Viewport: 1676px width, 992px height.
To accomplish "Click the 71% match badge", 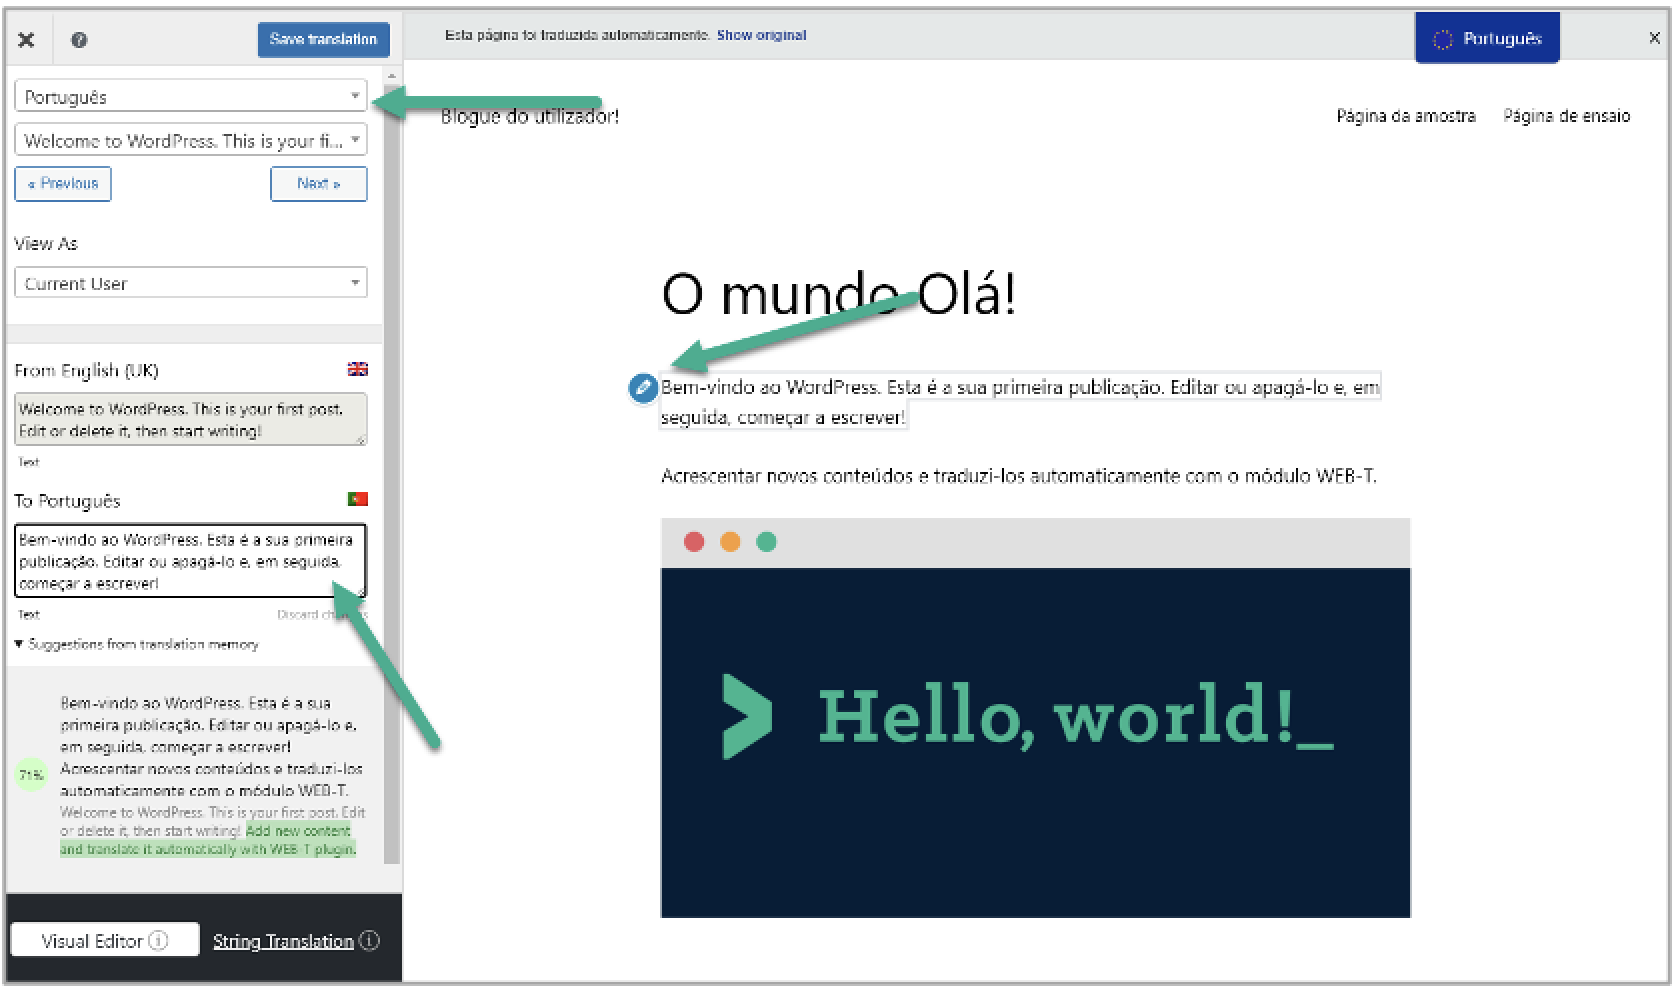I will pyautogui.click(x=31, y=775).
